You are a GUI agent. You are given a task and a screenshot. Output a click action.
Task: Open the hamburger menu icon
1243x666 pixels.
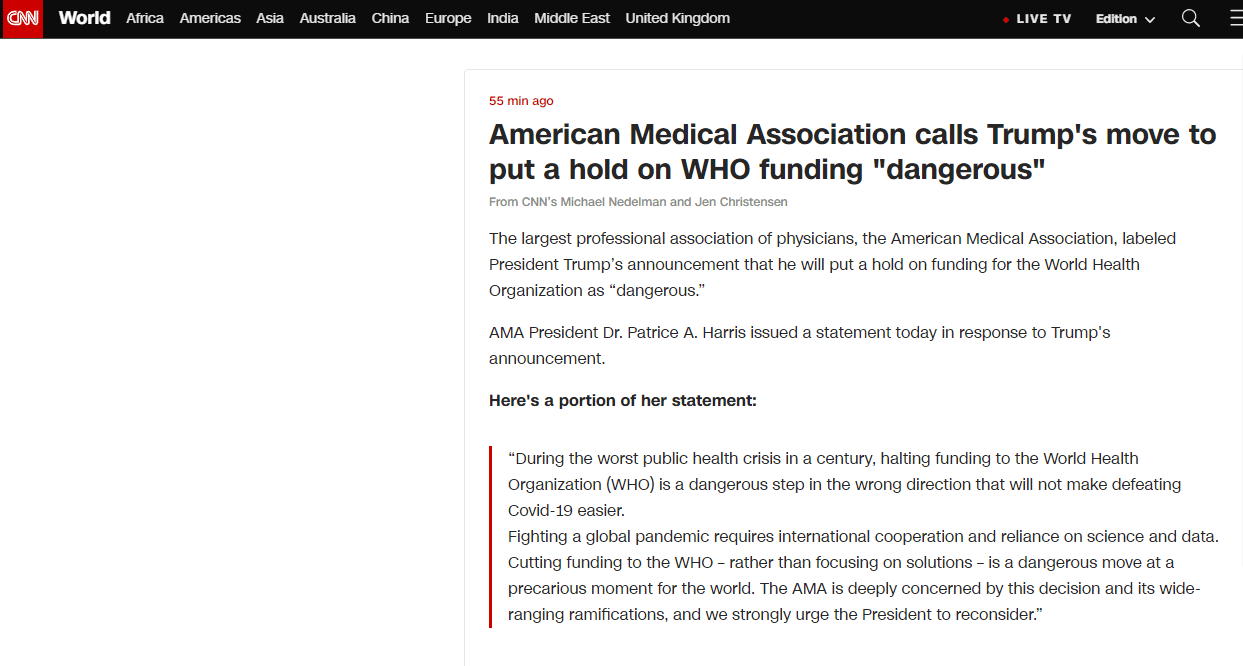pos(1235,18)
